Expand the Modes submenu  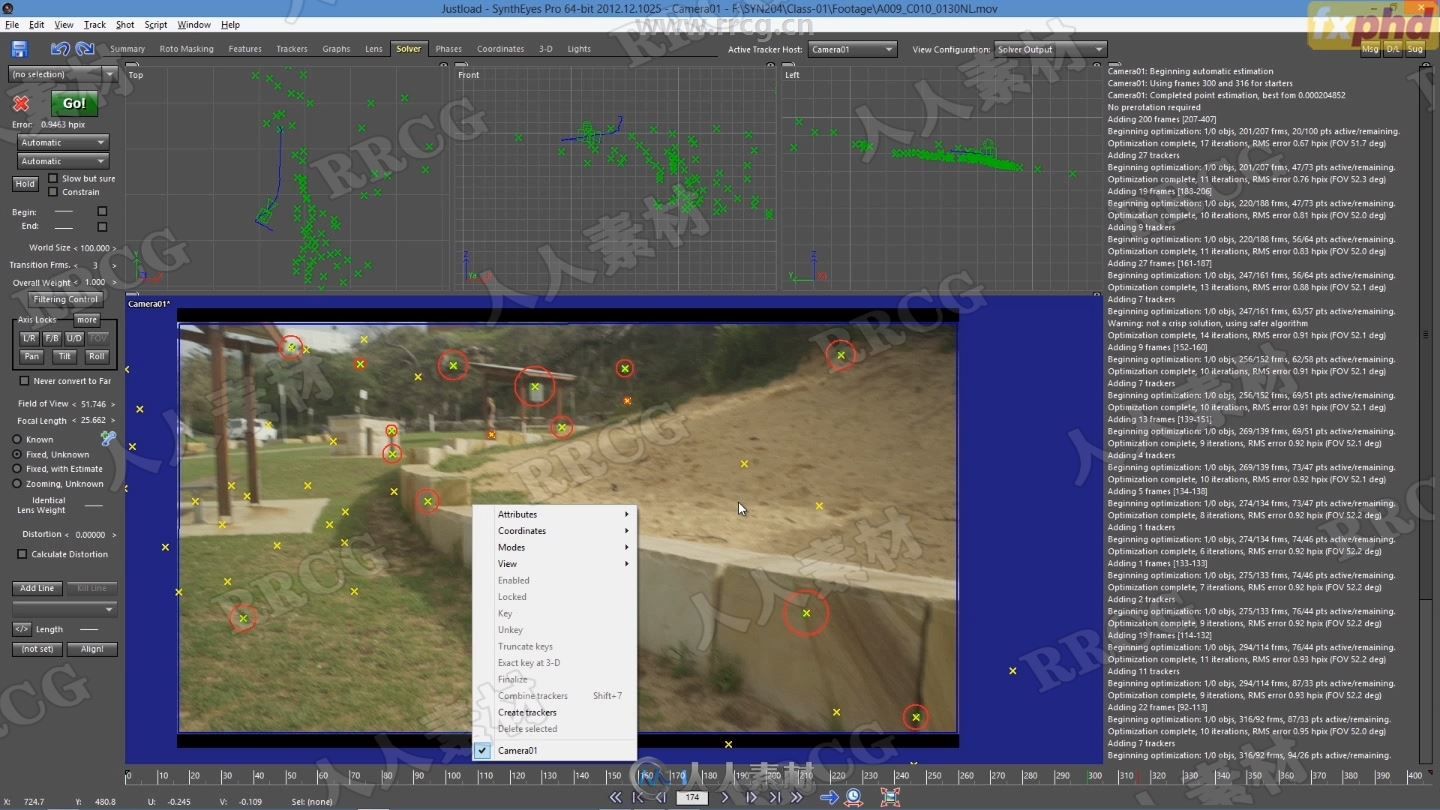[555, 547]
